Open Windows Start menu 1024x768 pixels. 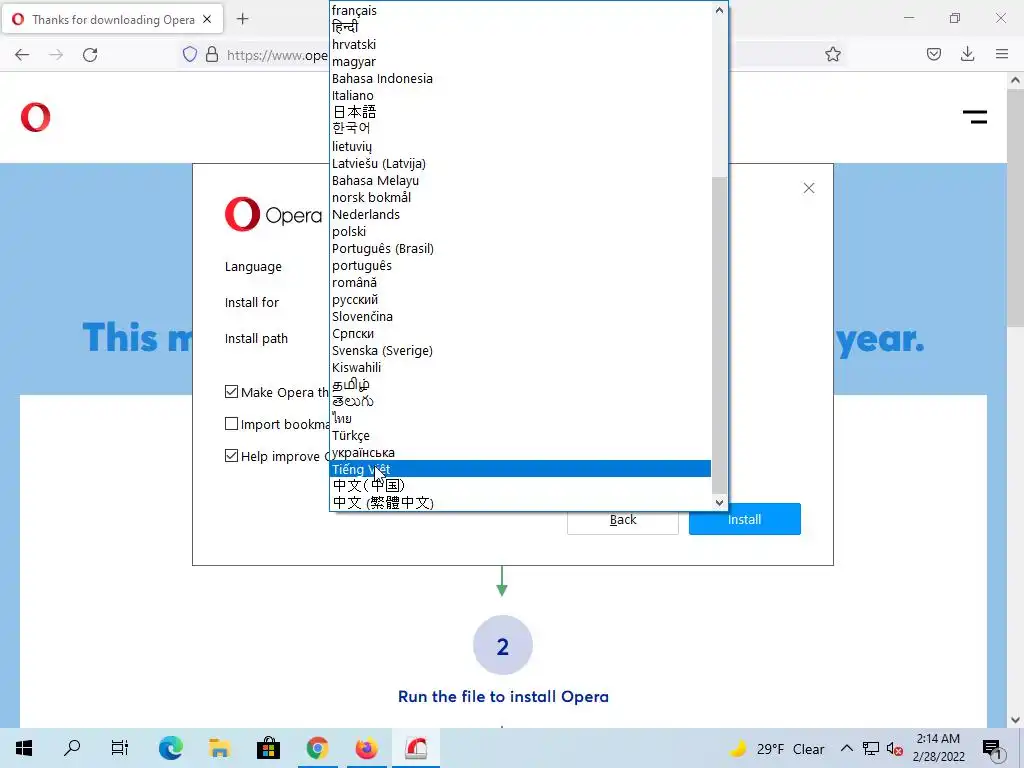pos(24,748)
